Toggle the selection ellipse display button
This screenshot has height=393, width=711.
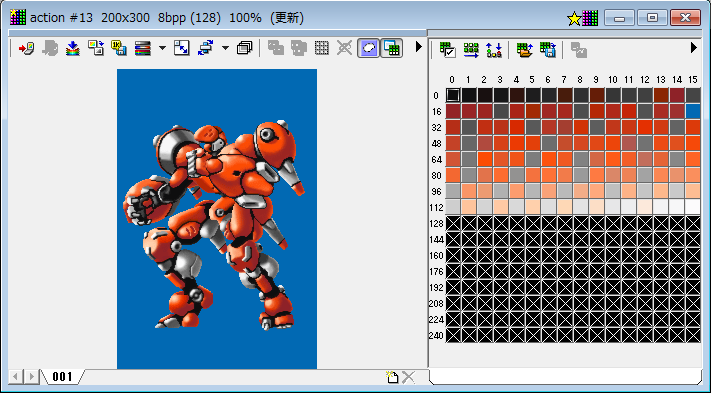[x=369, y=48]
